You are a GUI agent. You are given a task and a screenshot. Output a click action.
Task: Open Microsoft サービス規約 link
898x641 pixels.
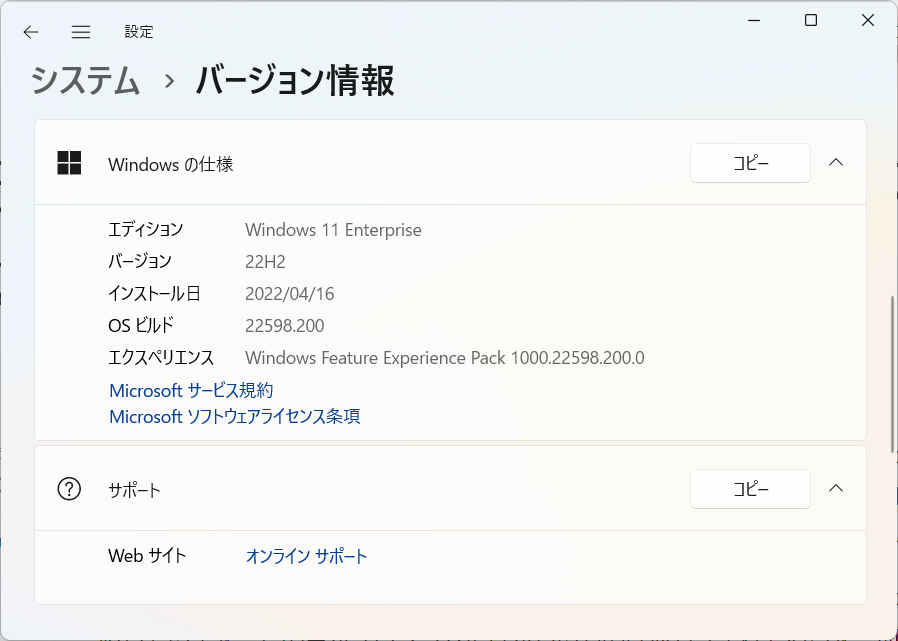coord(191,391)
